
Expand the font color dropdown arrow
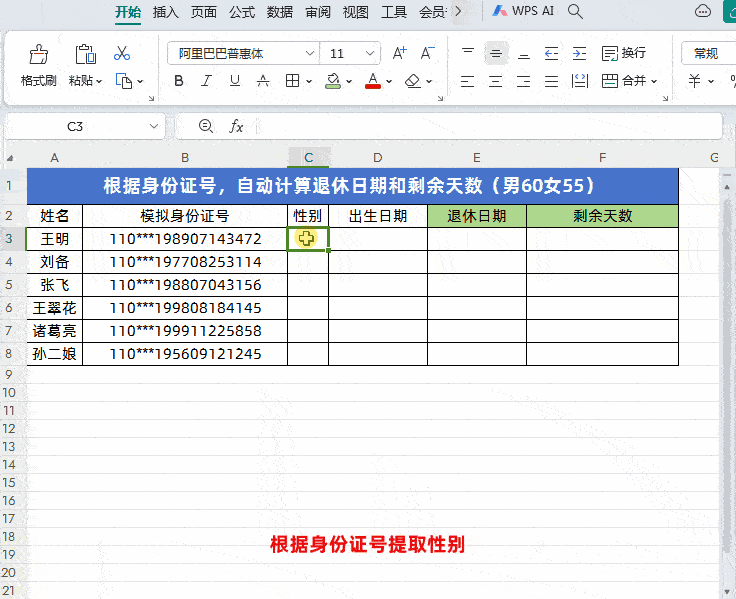pos(389,82)
